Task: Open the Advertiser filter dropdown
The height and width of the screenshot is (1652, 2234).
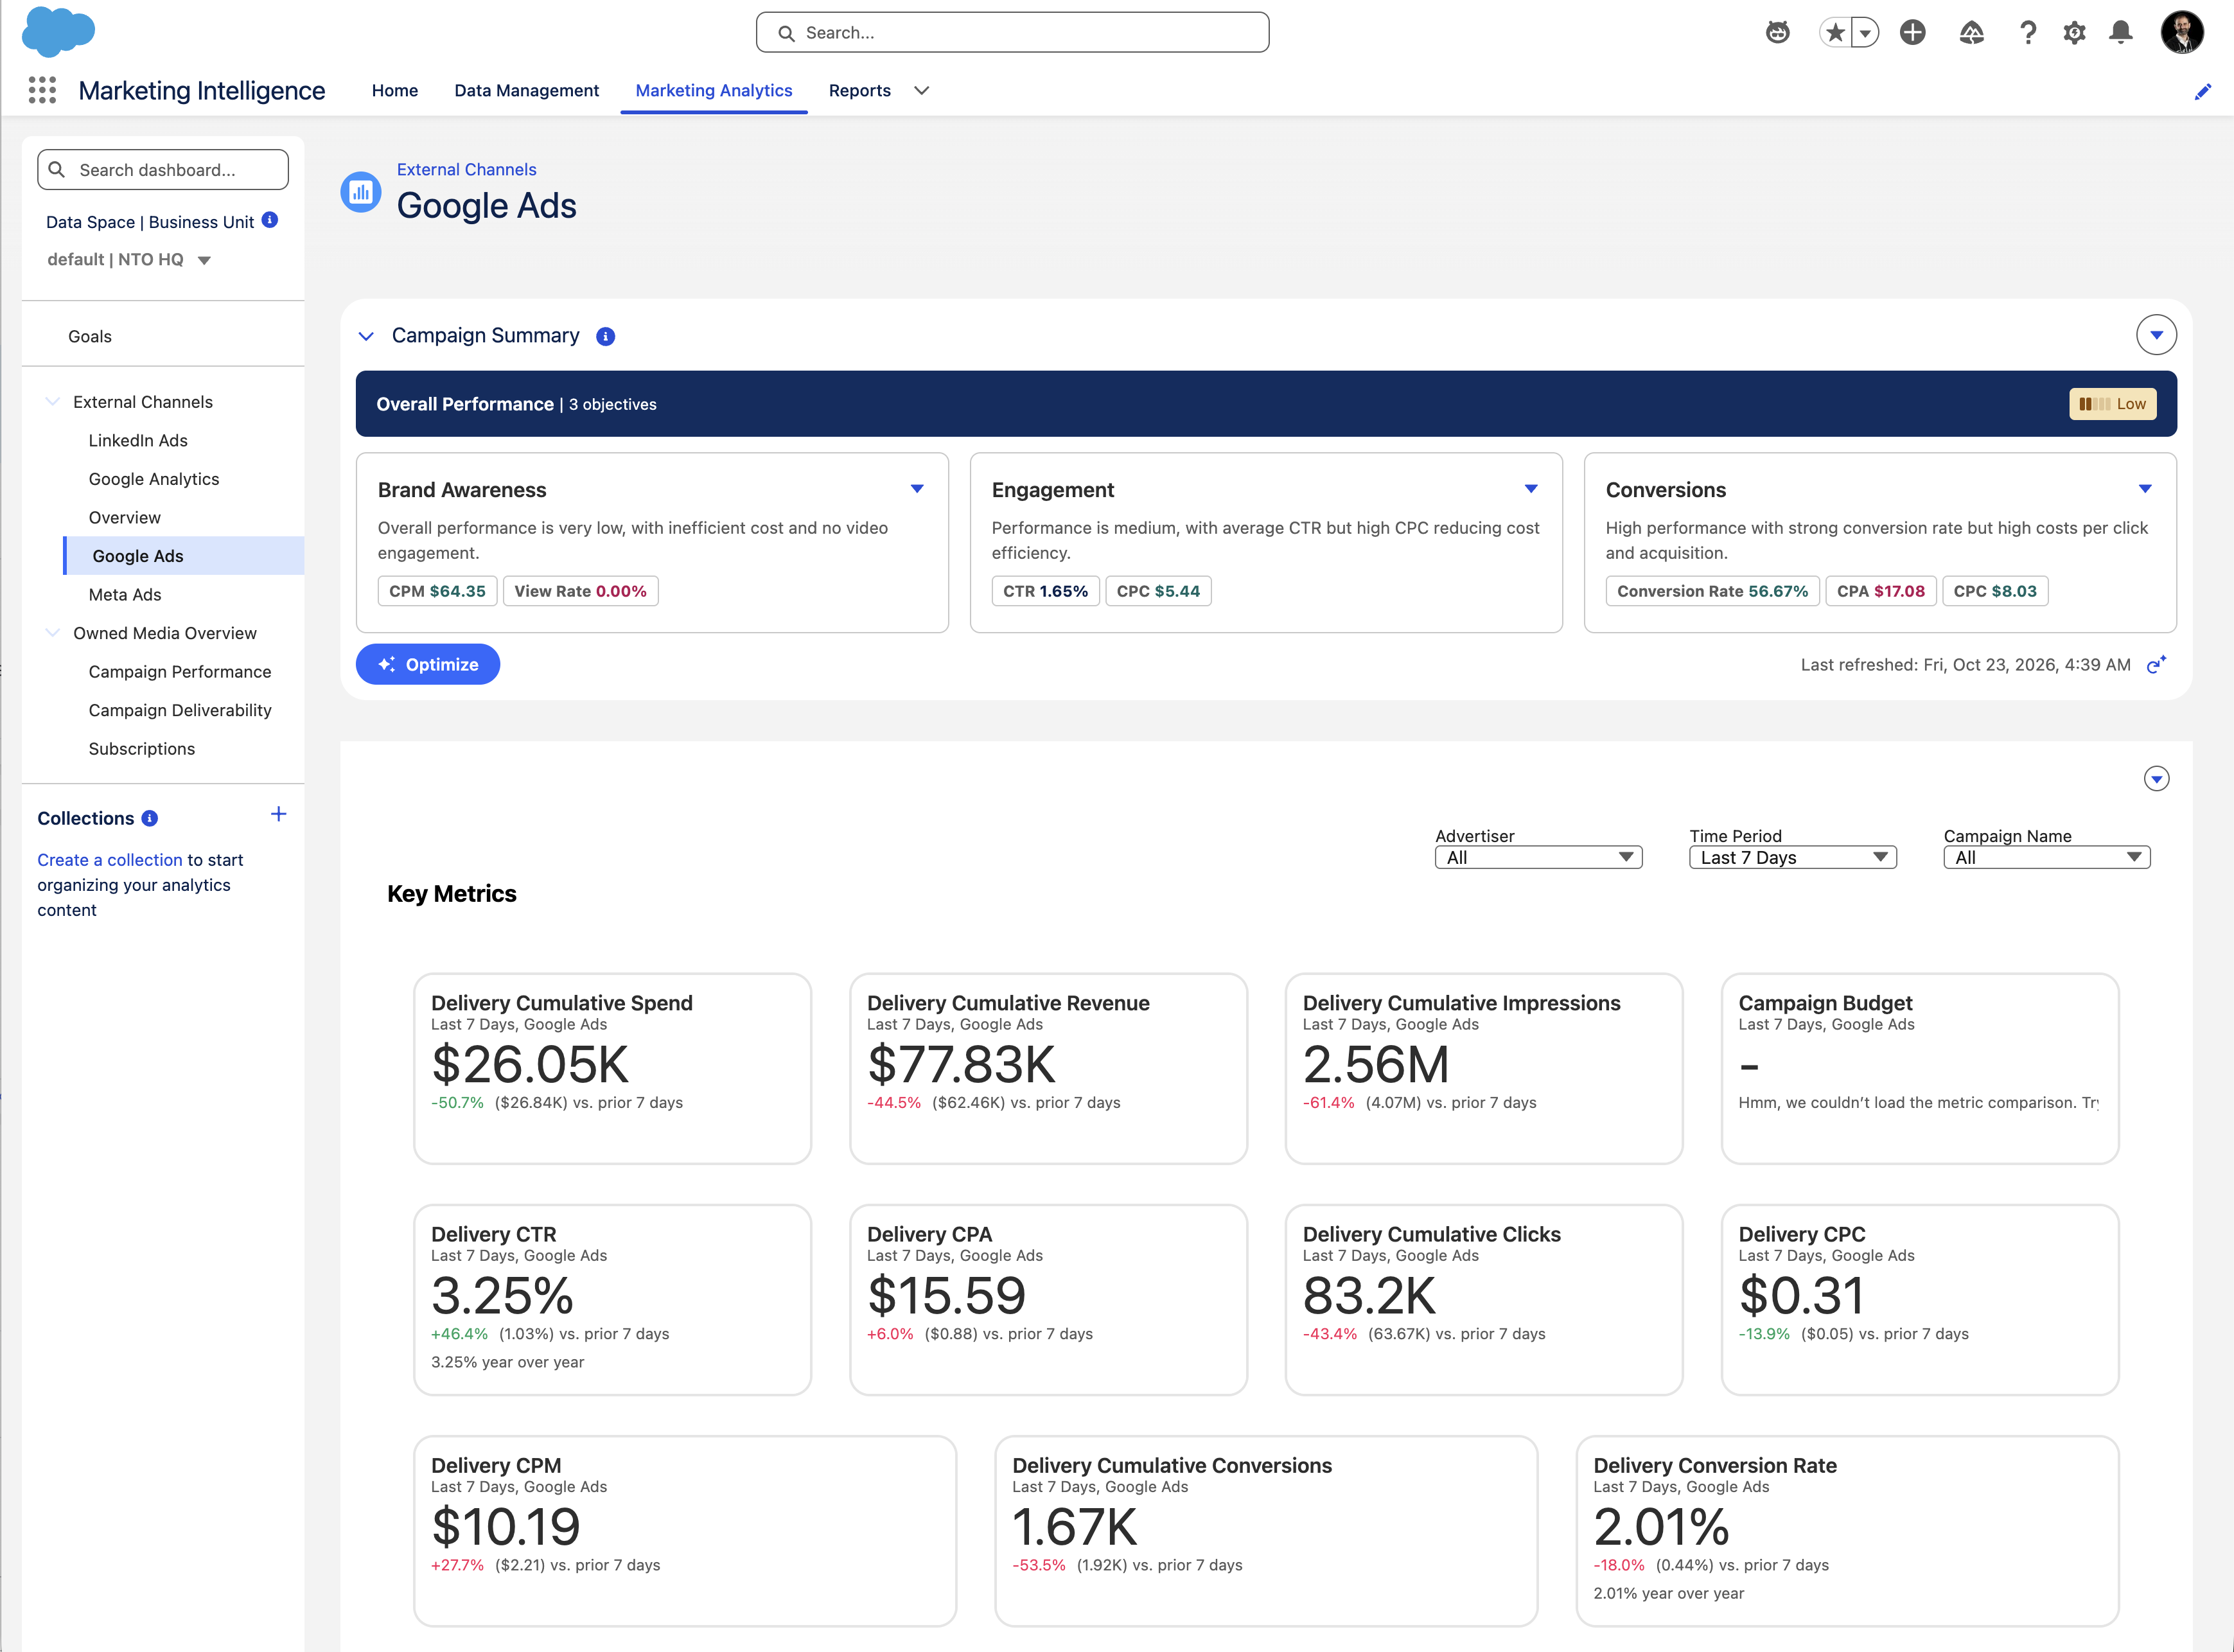Action: tap(1538, 857)
